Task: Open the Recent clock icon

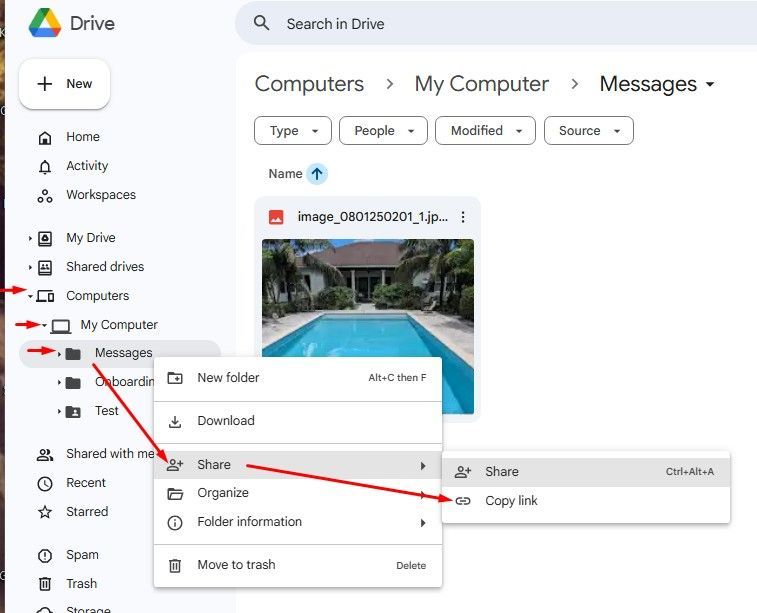Action: (45, 484)
